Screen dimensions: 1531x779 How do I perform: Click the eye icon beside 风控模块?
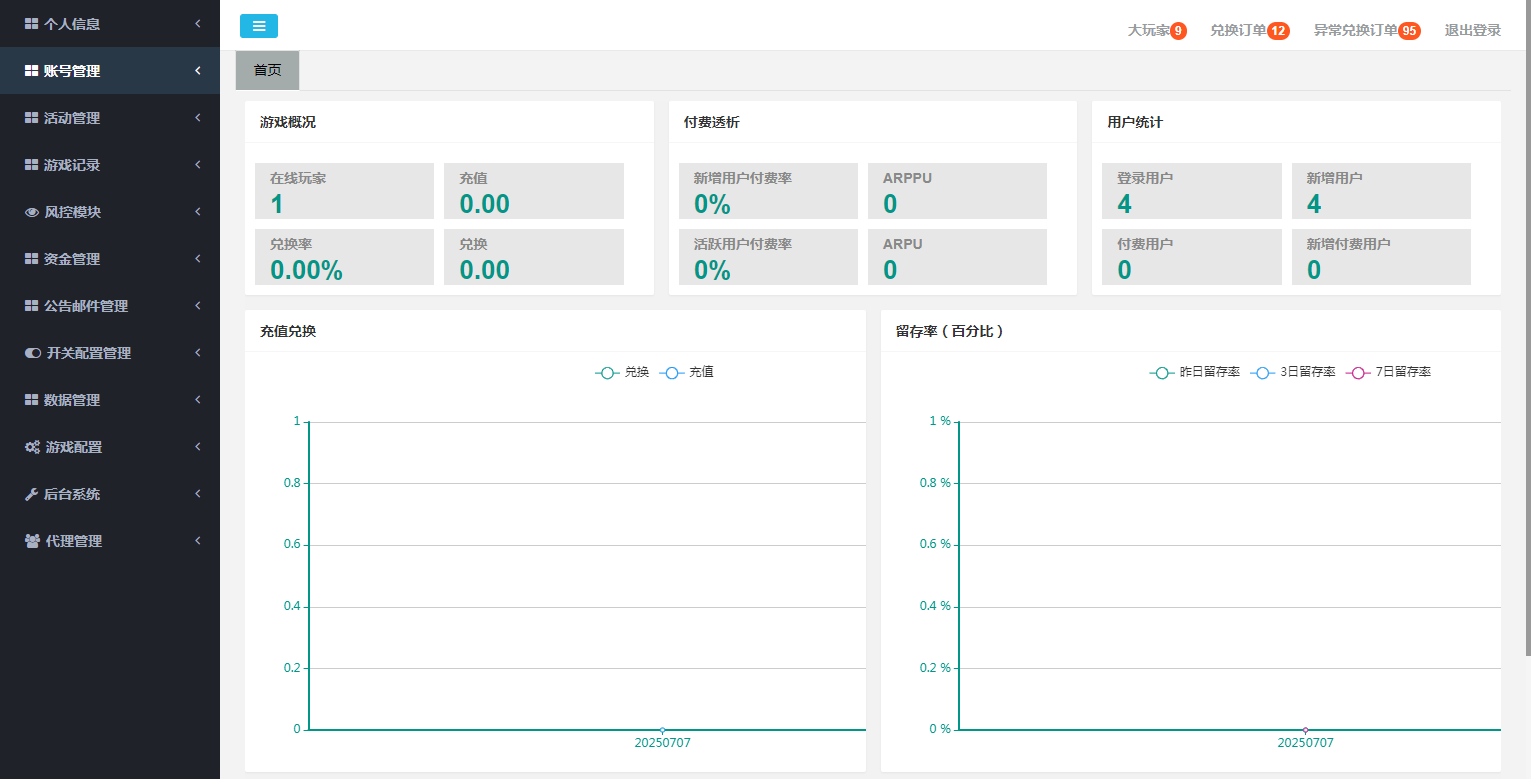coord(32,212)
